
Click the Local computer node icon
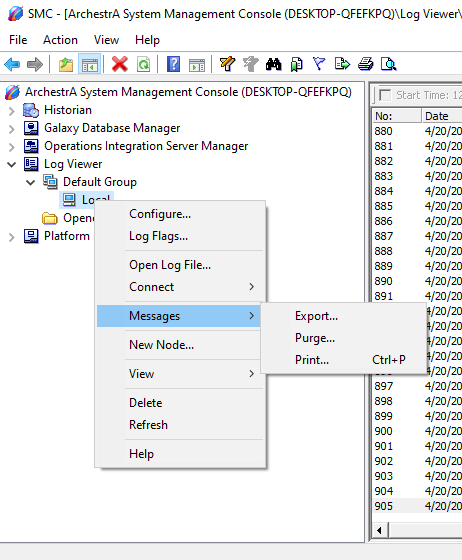pos(69,200)
